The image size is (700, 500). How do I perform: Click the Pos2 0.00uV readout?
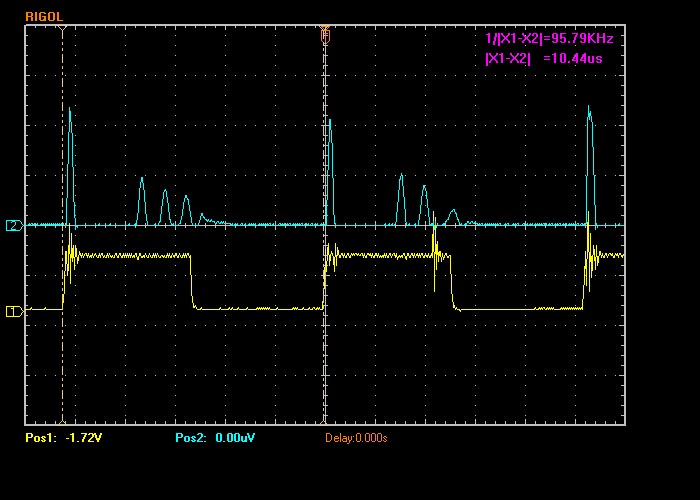click(x=215, y=438)
